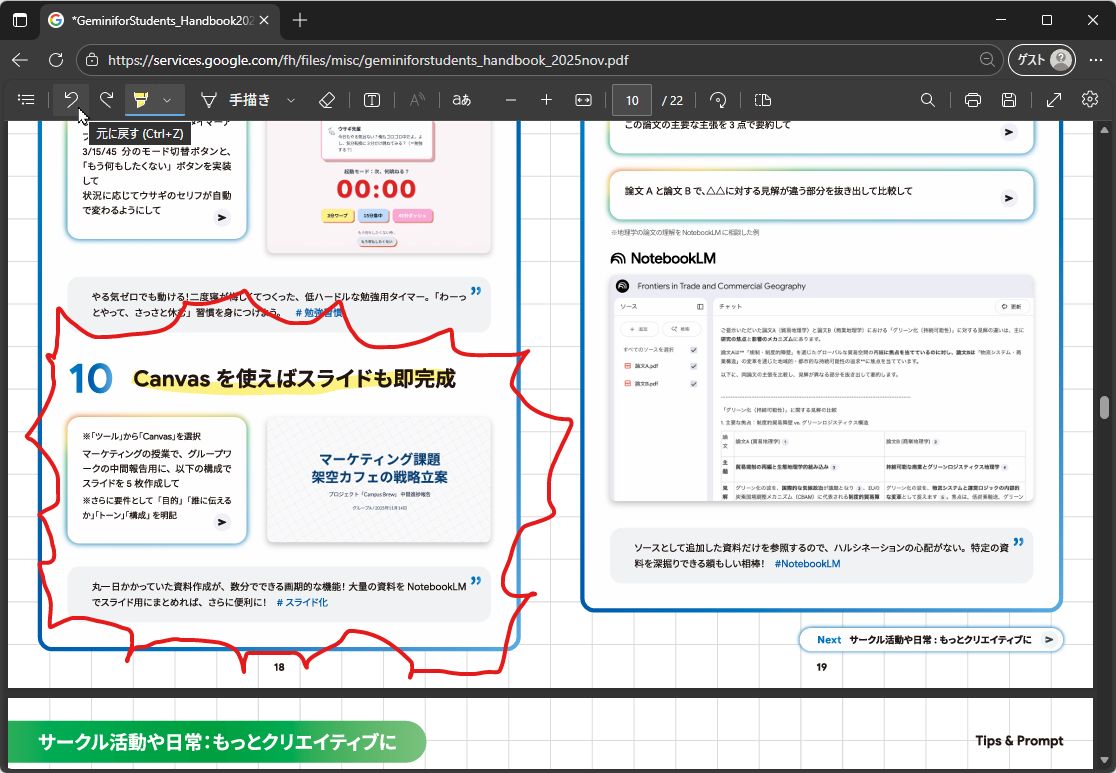The image size is (1116, 773).
Task: Open the document table of contents
Action: tap(26, 99)
